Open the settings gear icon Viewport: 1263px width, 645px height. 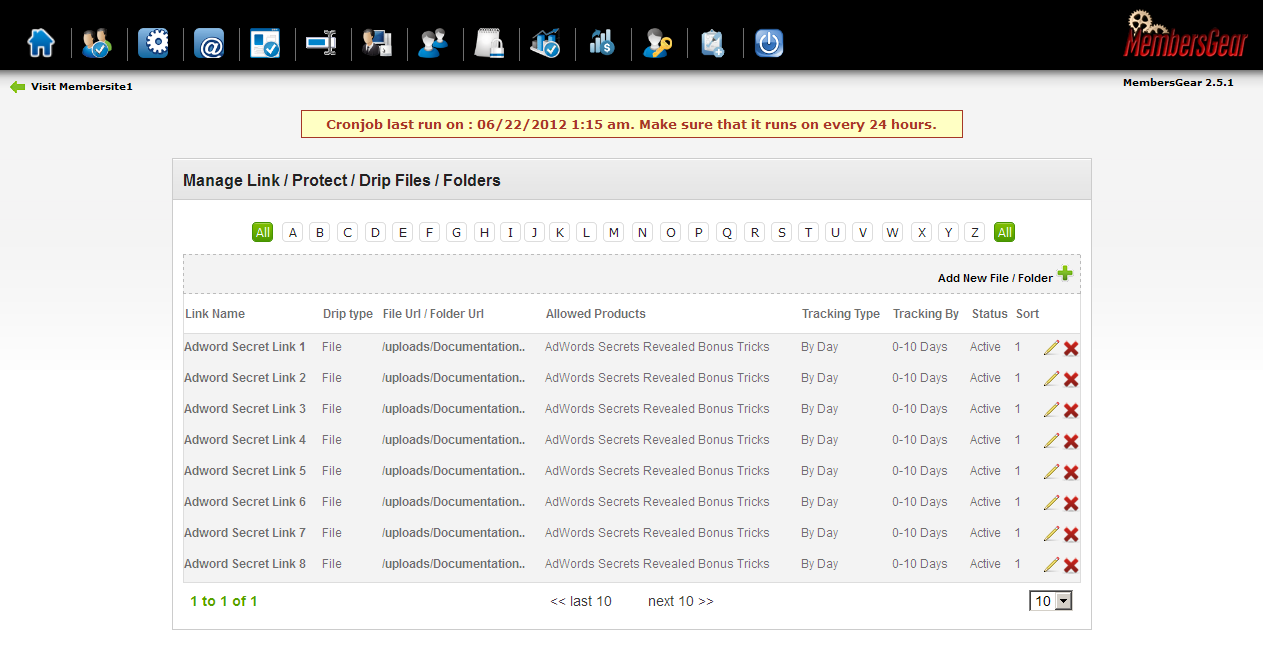[153, 44]
